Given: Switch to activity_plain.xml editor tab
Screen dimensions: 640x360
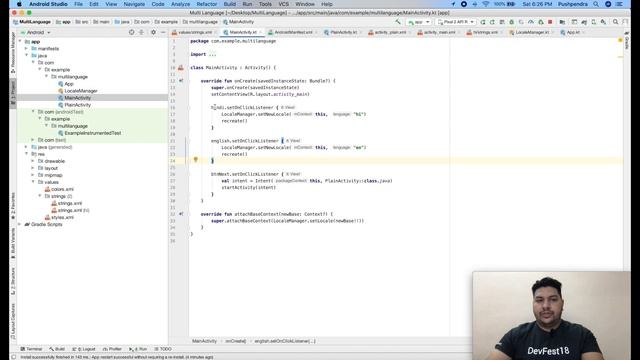Looking at the screenshot, I should (x=390, y=32).
